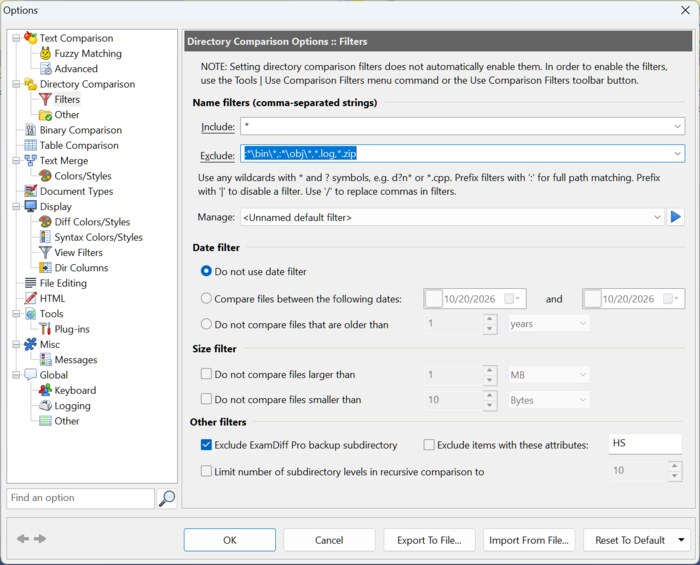This screenshot has width=700, height=565.
Task: Click the attributes HS text field
Action: tap(645, 444)
